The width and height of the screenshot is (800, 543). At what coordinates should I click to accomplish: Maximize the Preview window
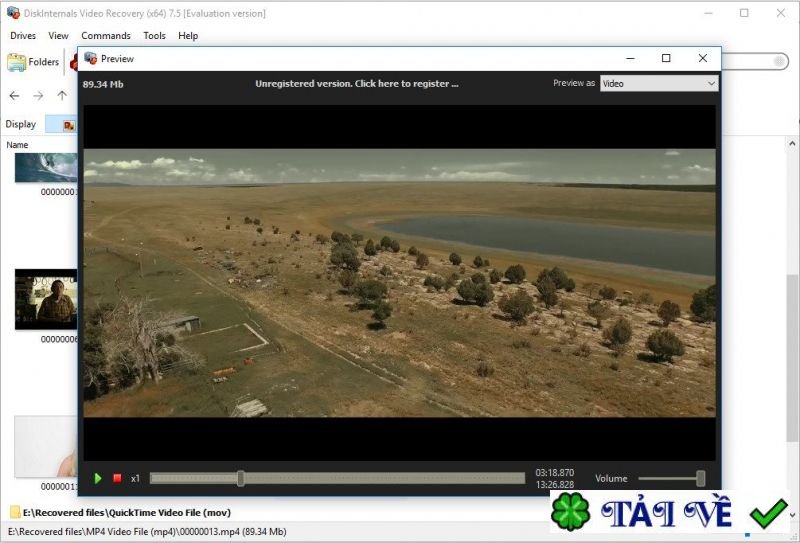tap(666, 58)
